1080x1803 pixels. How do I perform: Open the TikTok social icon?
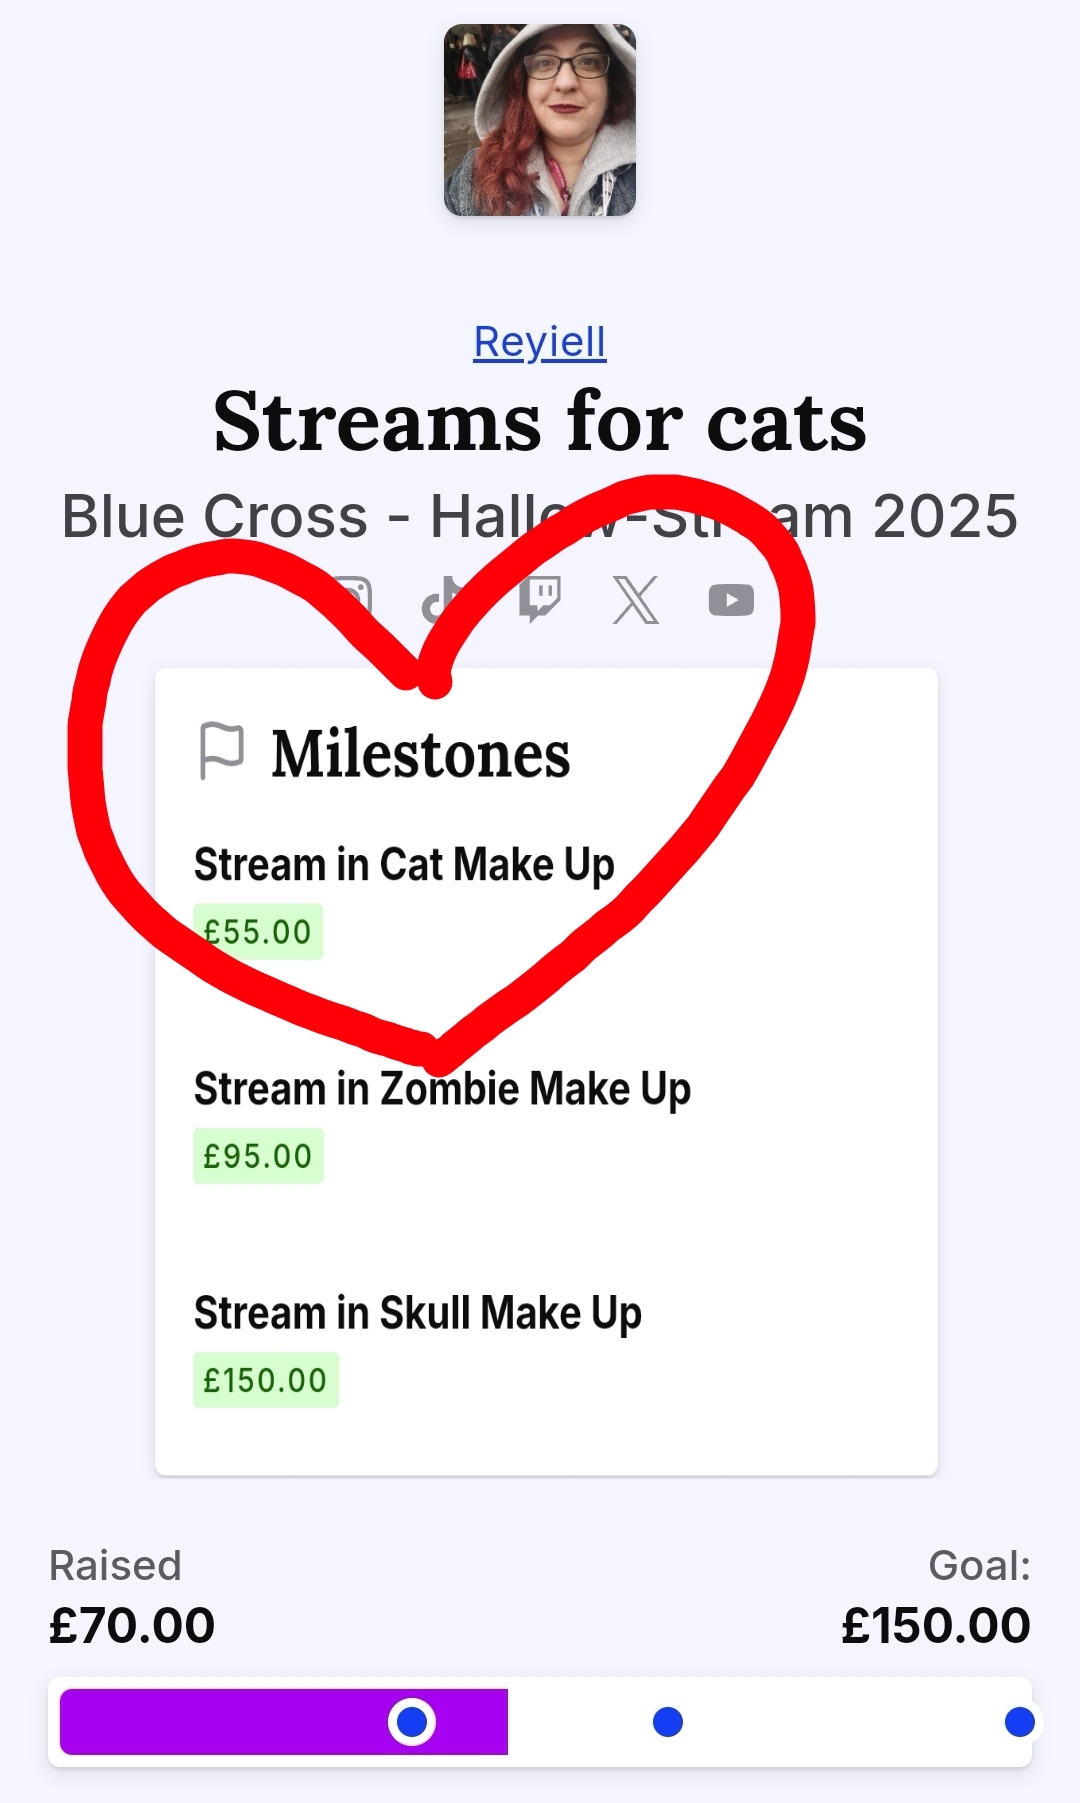pos(443,600)
